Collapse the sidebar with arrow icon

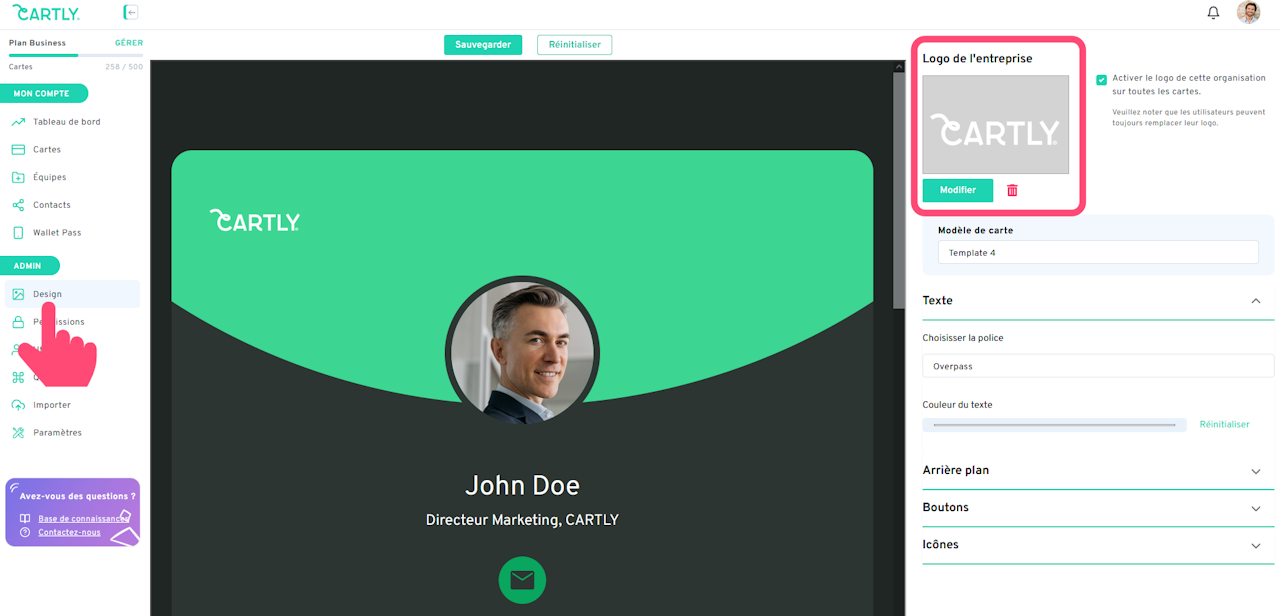[x=131, y=13]
